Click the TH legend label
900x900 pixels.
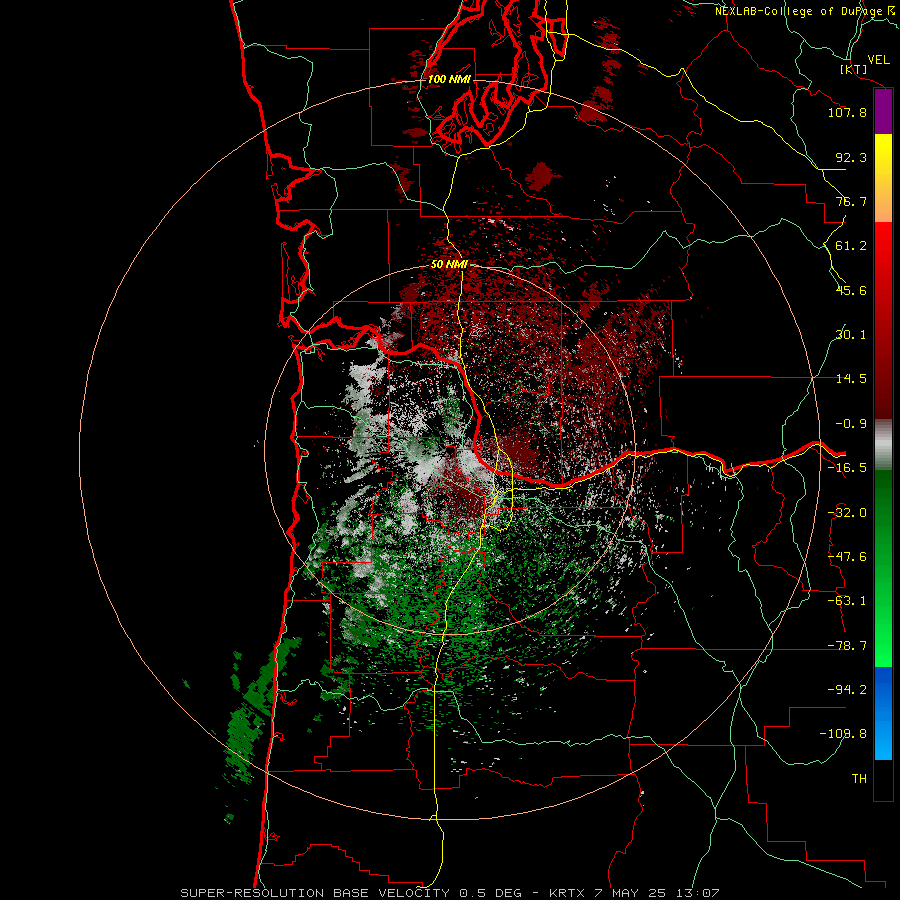pos(859,778)
